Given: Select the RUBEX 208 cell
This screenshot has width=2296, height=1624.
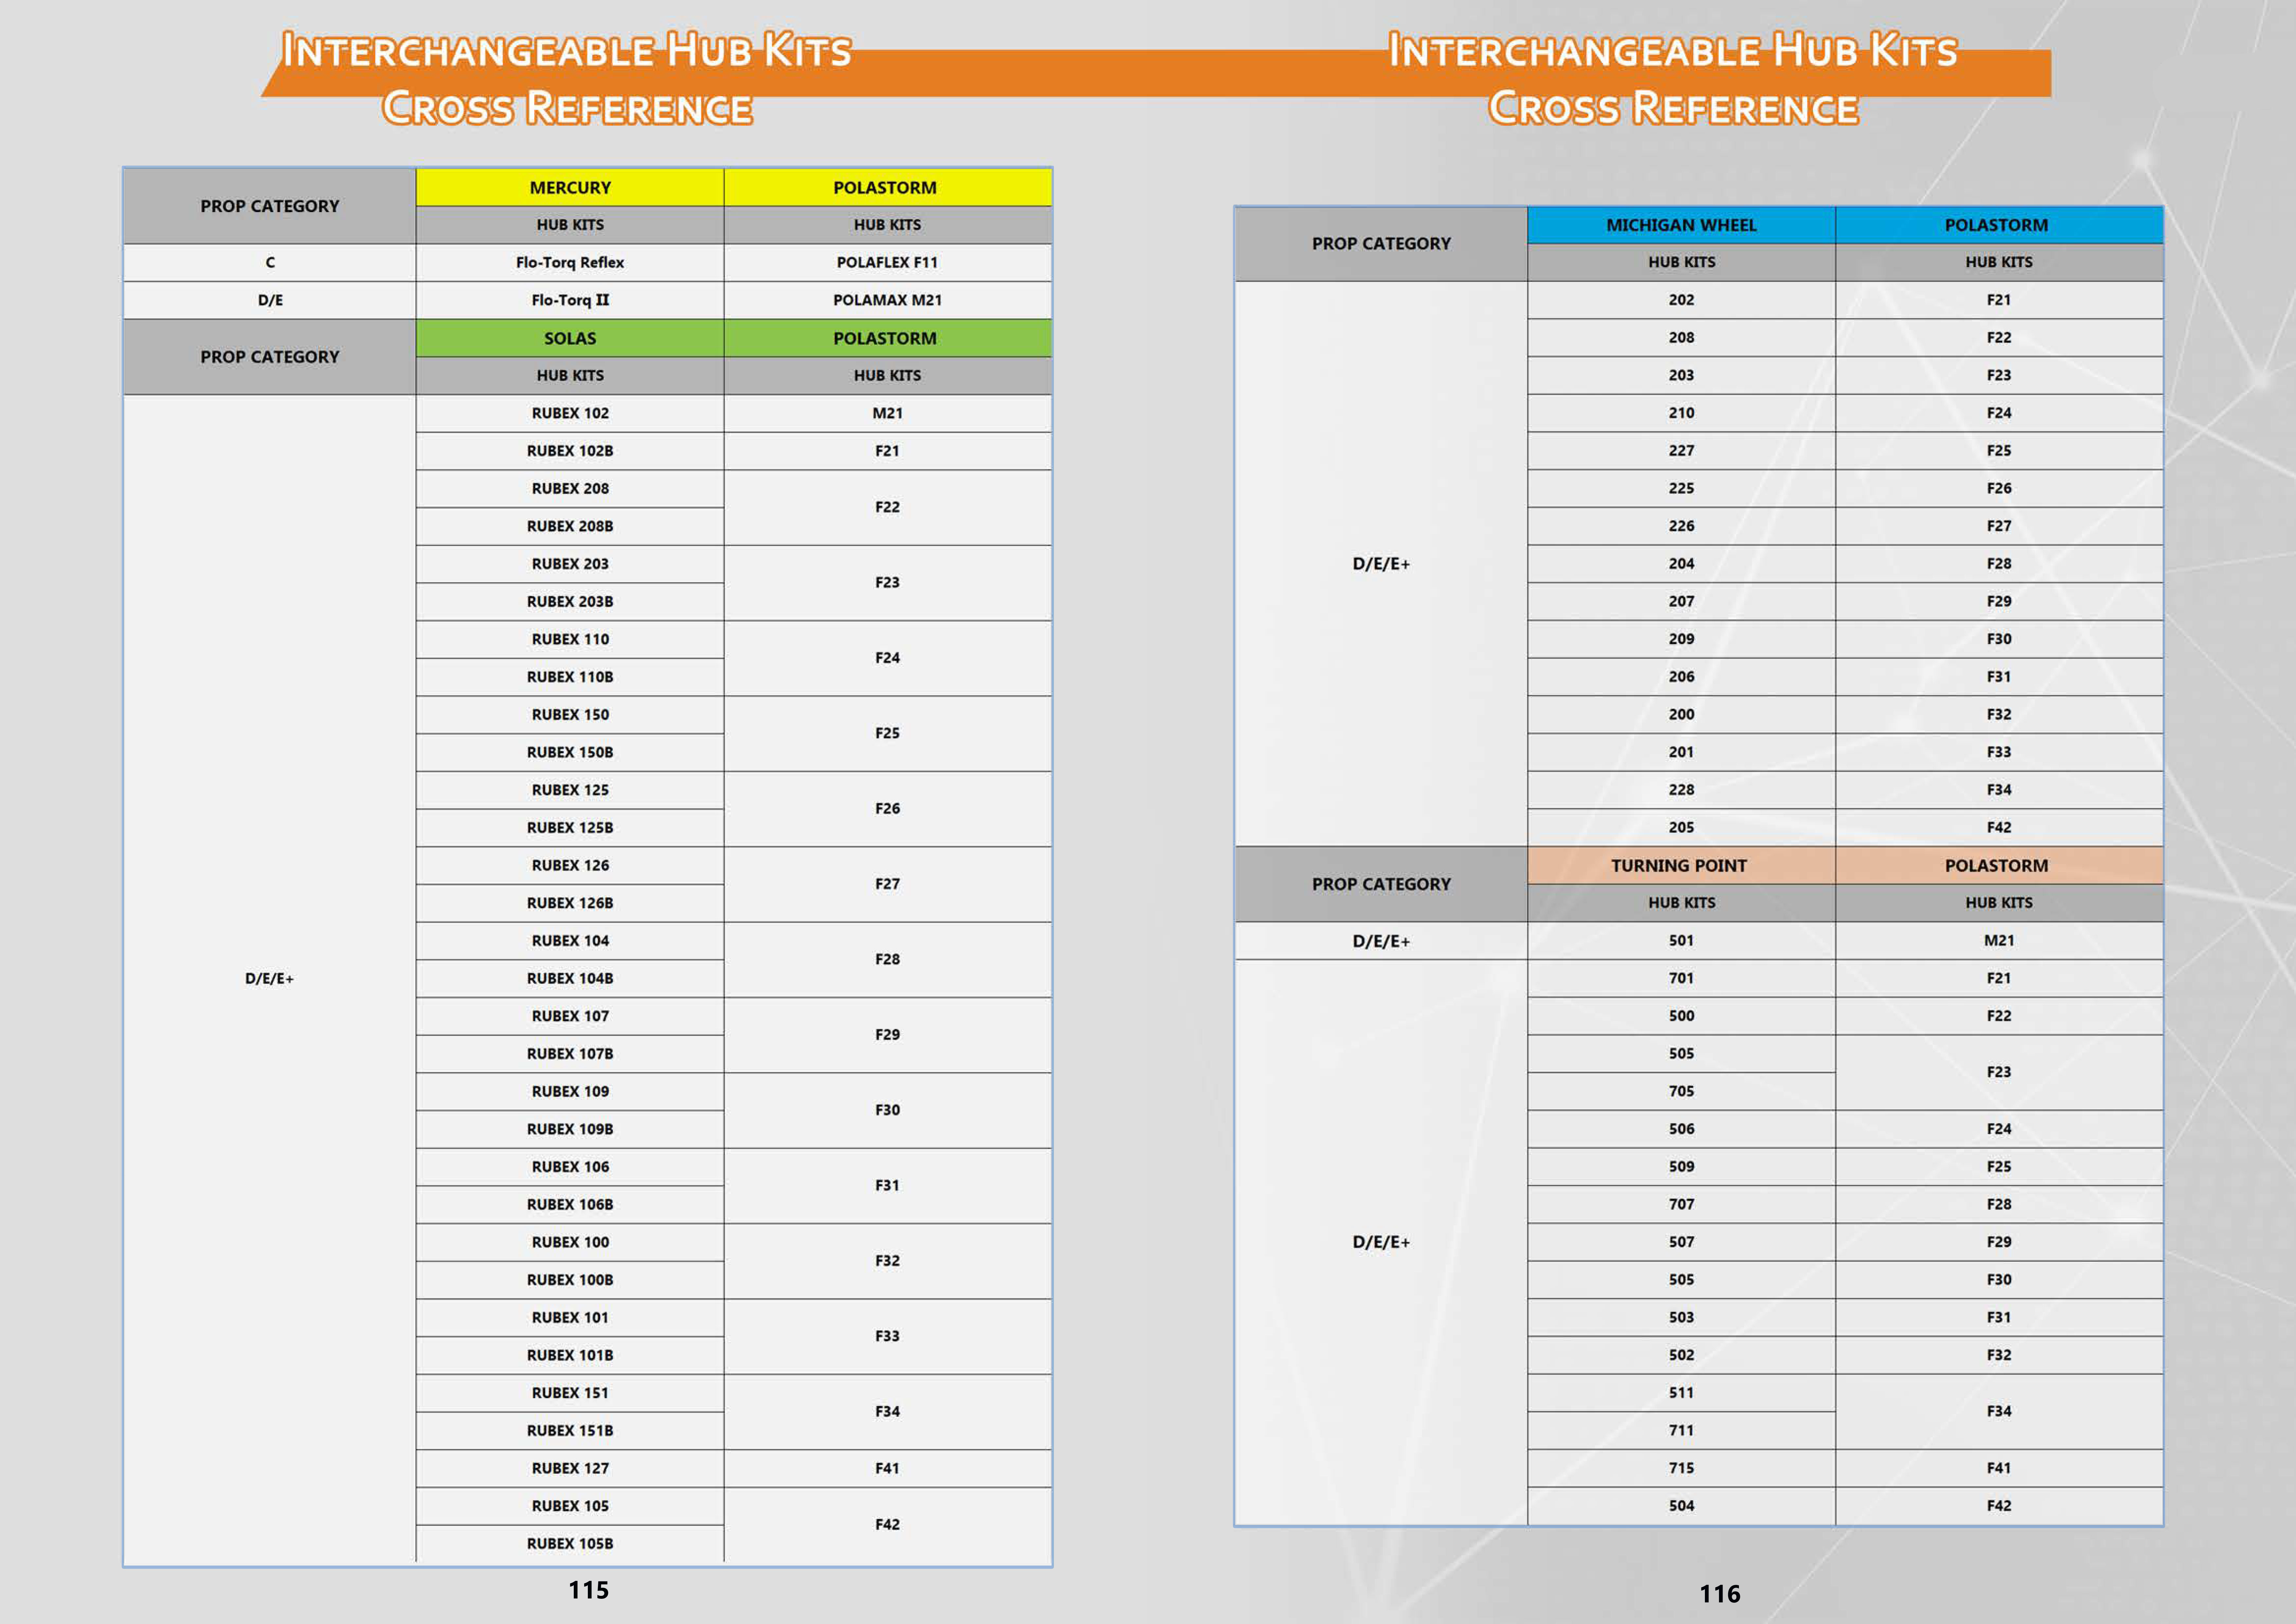Looking at the screenshot, I should [570, 488].
